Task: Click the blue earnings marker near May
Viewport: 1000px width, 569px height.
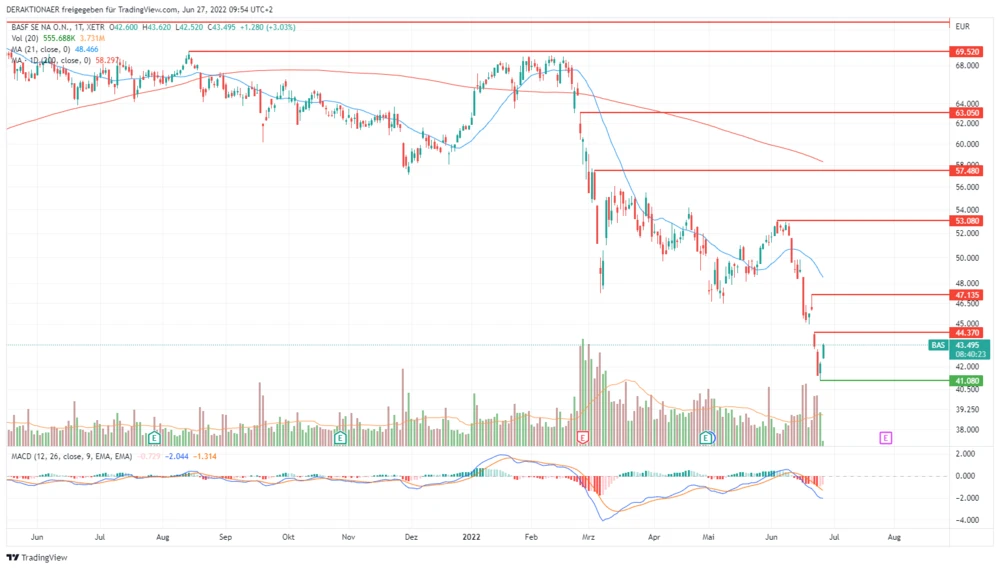Action: click(706, 438)
